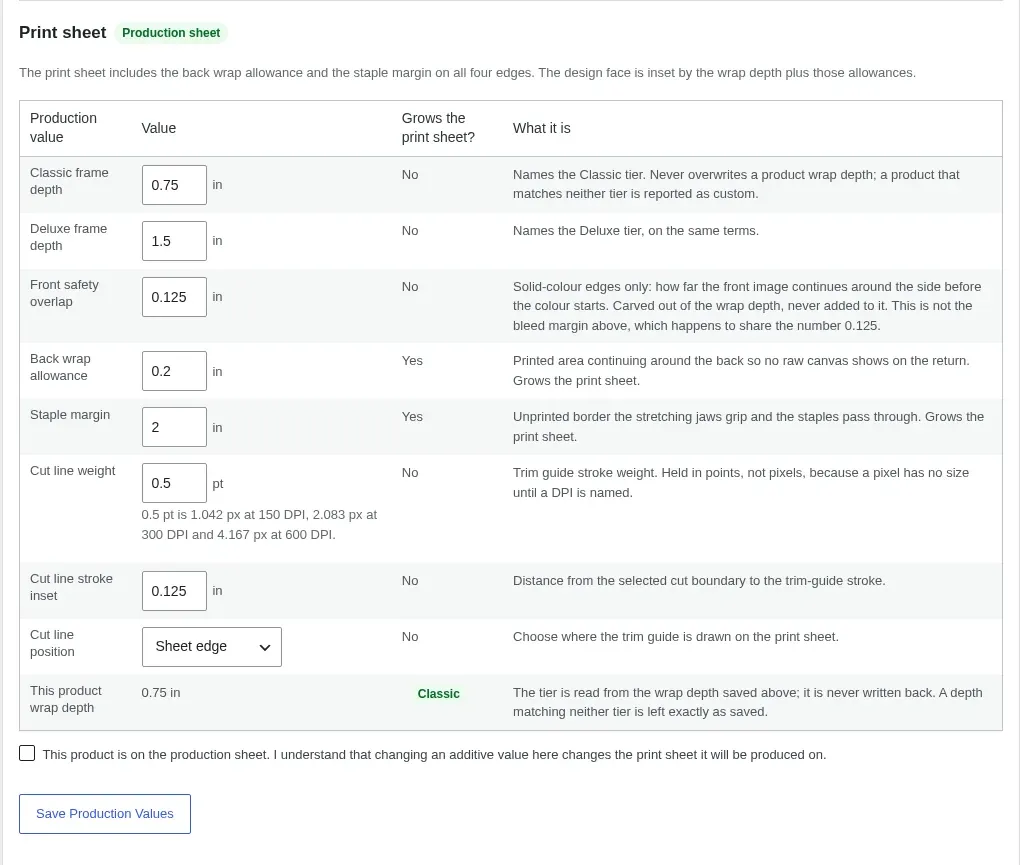The width and height of the screenshot is (1020, 865).
Task: Edit the Deluxe frame depth value
Action: pos(174,241)
